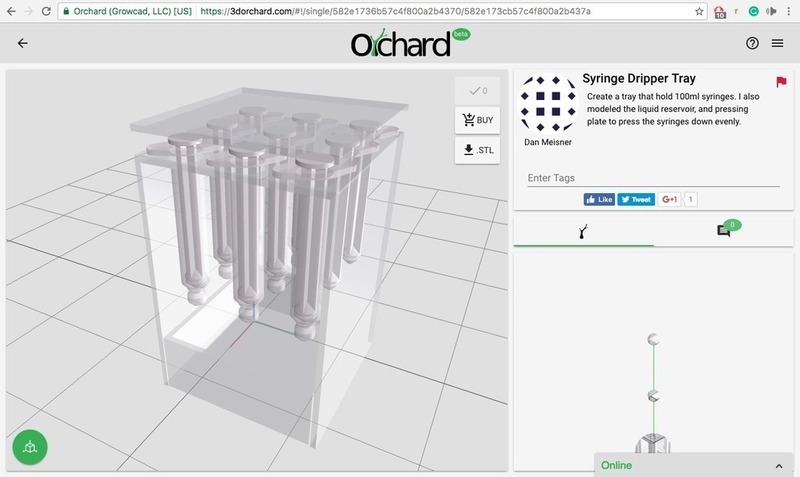Download the model as .STL
The height and width of the screenshot is (477, 800).
476,152
